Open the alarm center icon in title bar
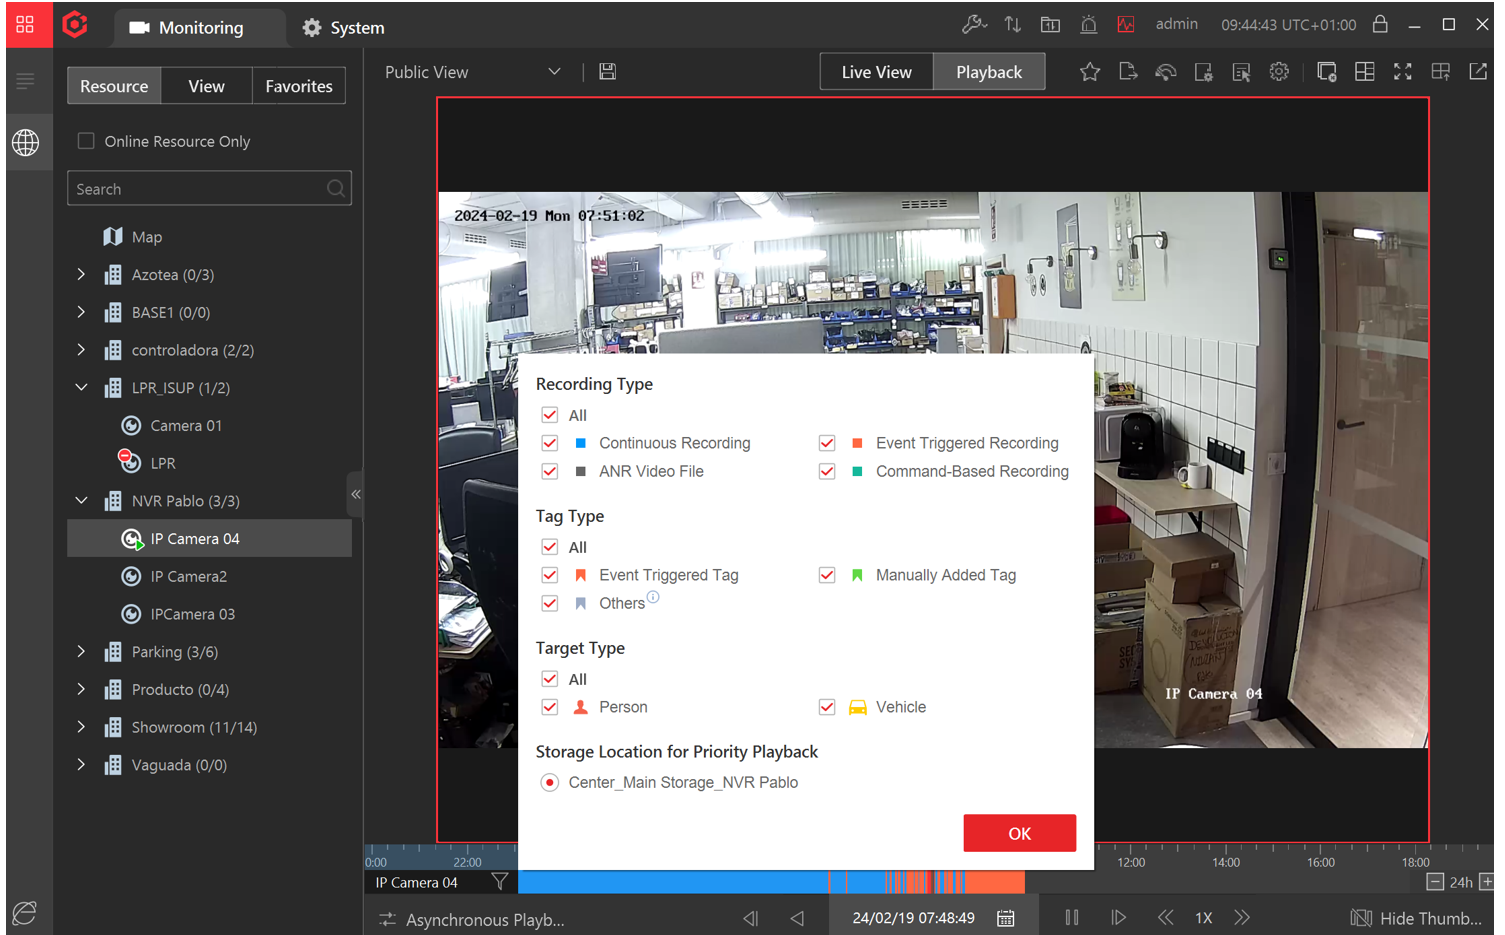Viewport: 1505px width, 935px height. (1088, 24)
